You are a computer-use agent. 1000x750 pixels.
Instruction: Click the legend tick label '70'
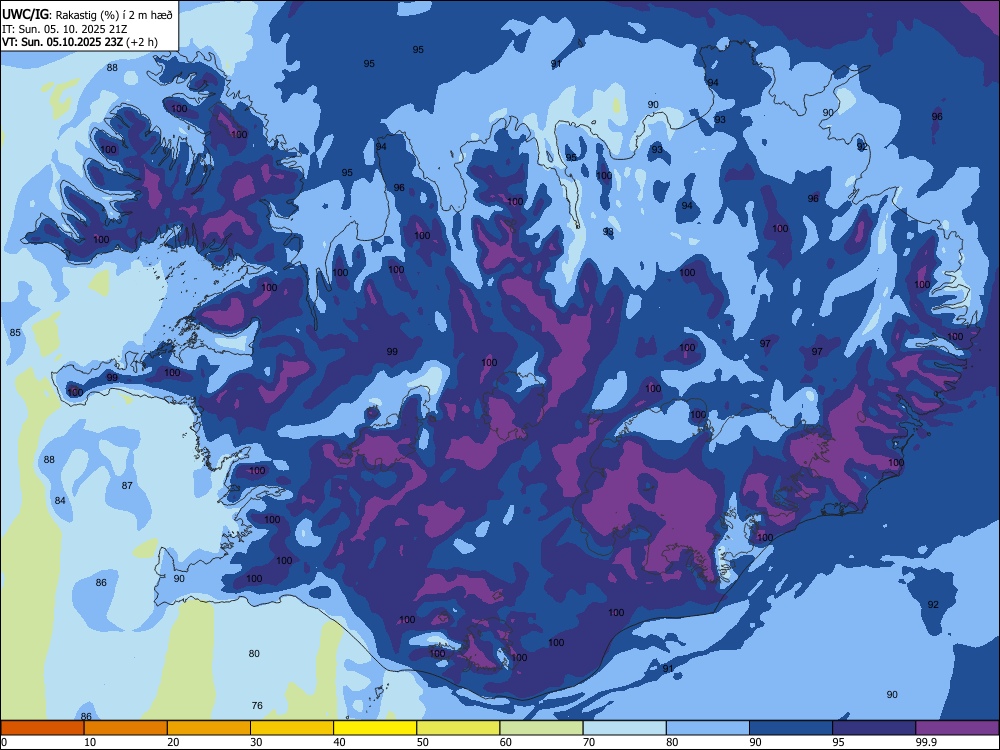pyautogui.click(x=589, y=742)
